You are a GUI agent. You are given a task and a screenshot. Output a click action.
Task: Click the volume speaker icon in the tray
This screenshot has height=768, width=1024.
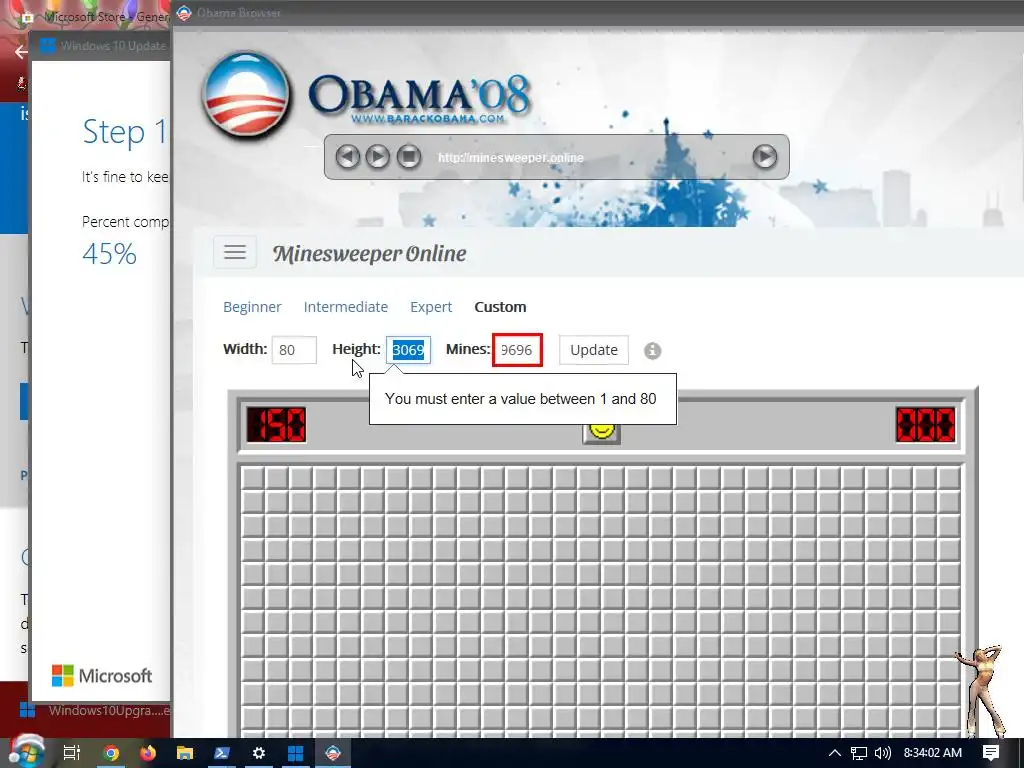click(882, 753)
